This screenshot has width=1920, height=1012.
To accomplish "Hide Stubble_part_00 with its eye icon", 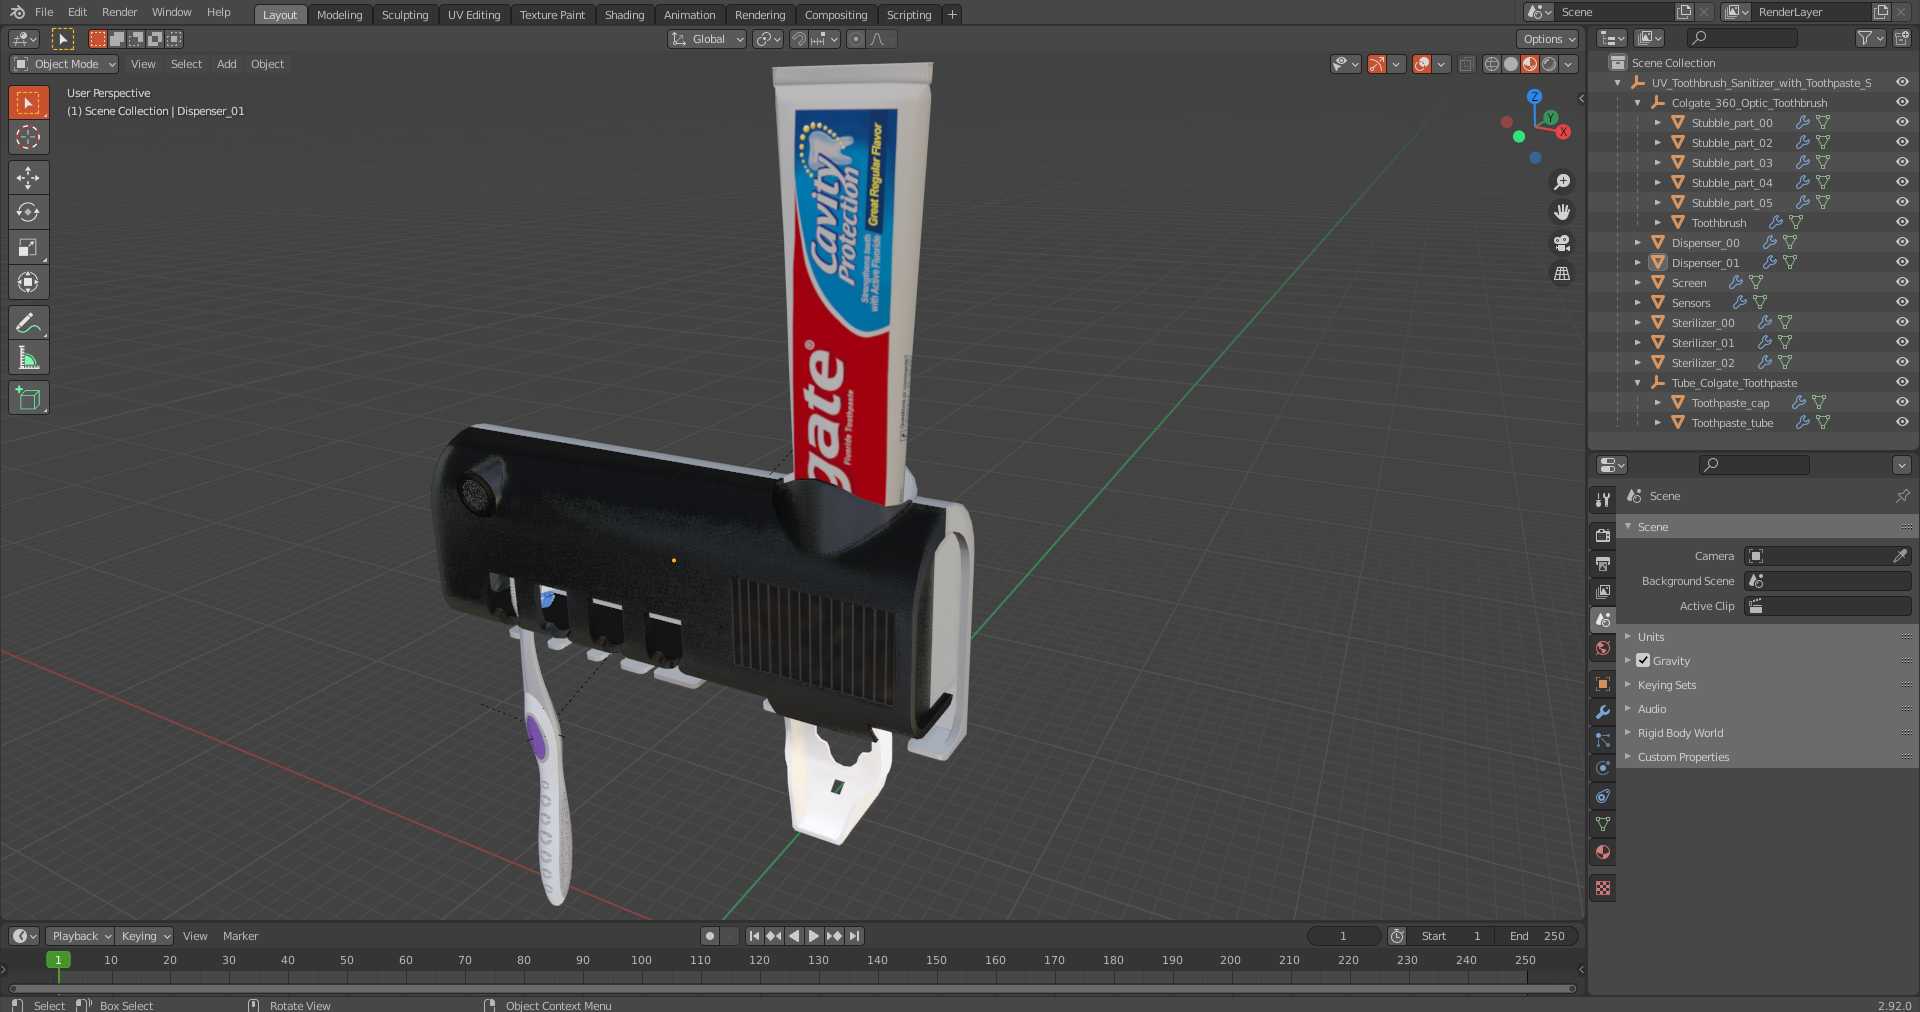I will coord(1902,122).
